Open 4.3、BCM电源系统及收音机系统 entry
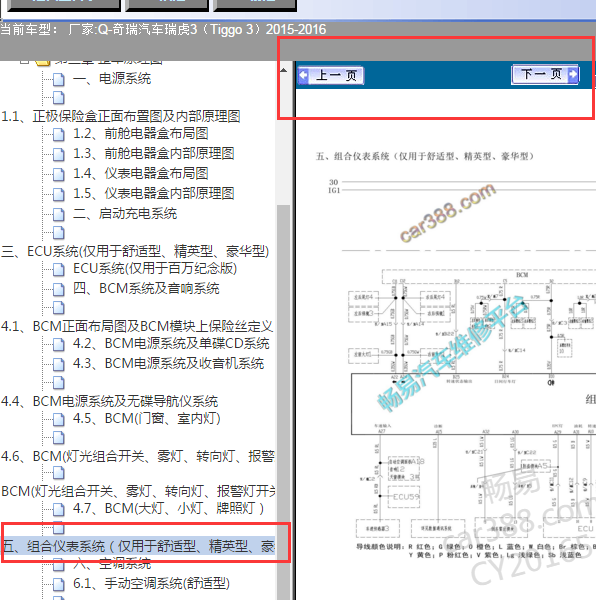 click(168, 363)
